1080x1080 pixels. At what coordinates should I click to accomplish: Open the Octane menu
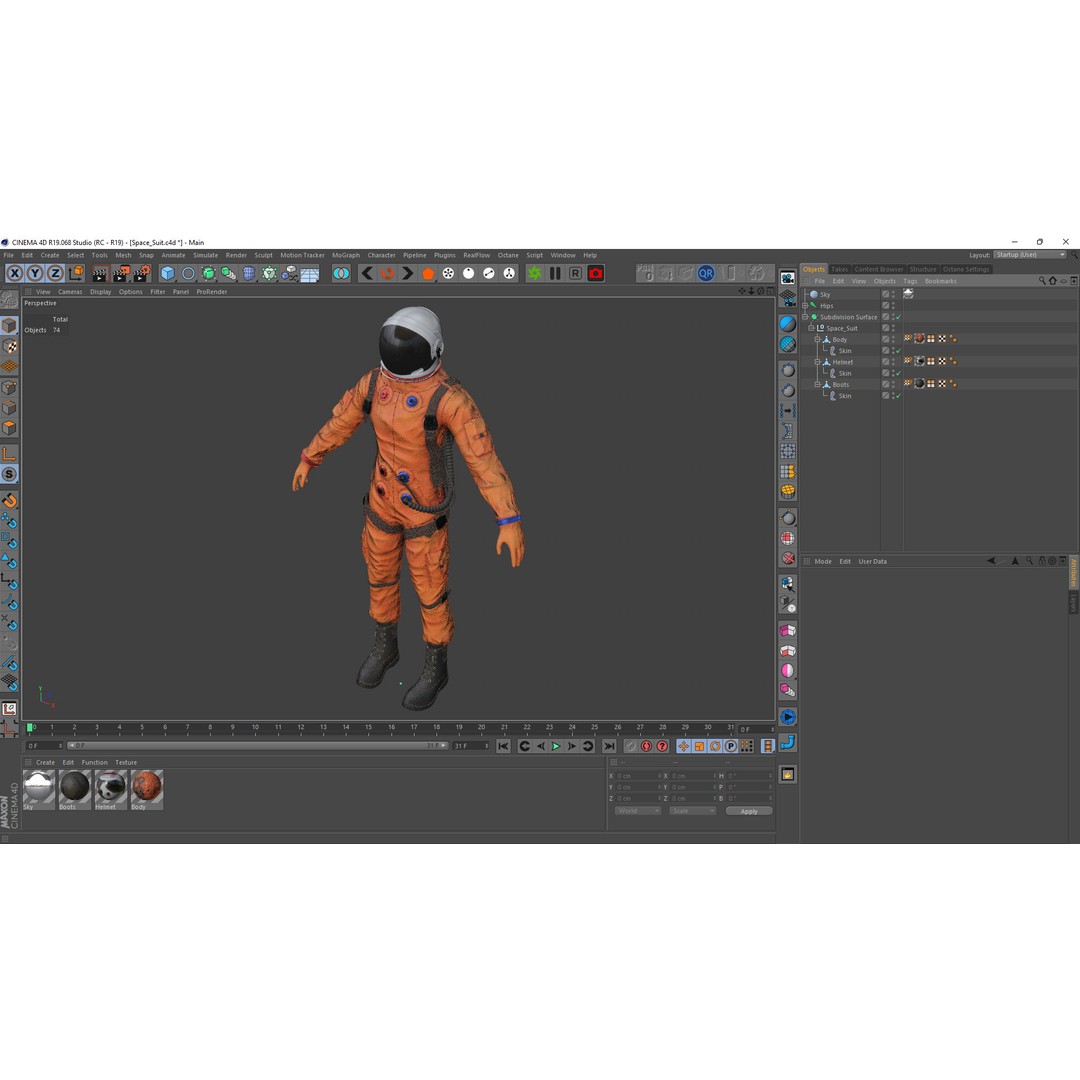[508, 256]
